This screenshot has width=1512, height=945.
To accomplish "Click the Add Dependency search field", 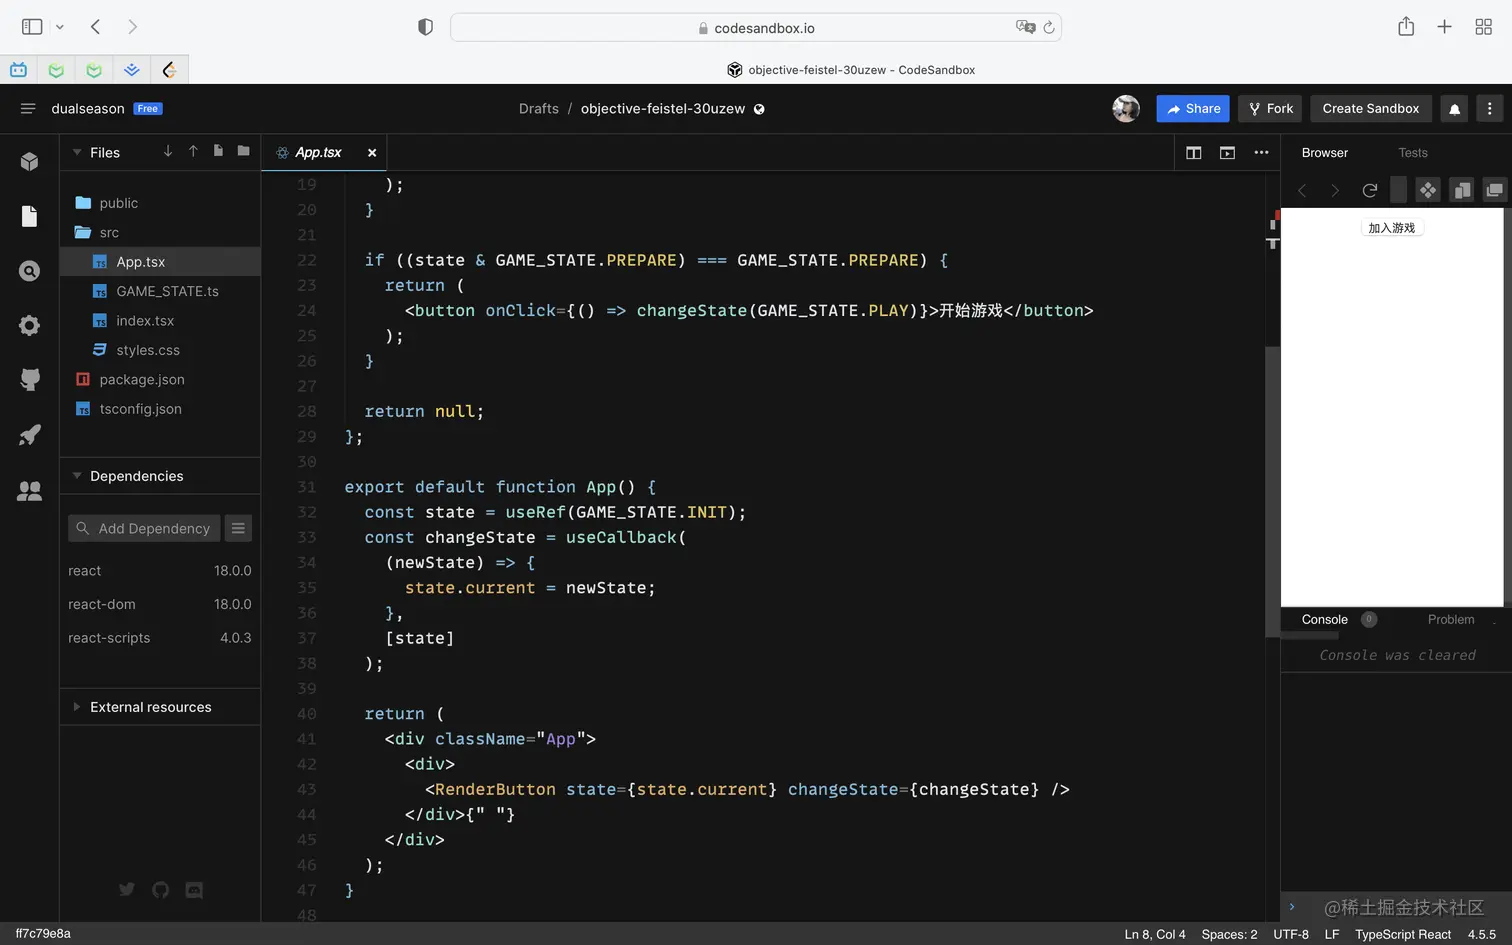I will (144, 528).
